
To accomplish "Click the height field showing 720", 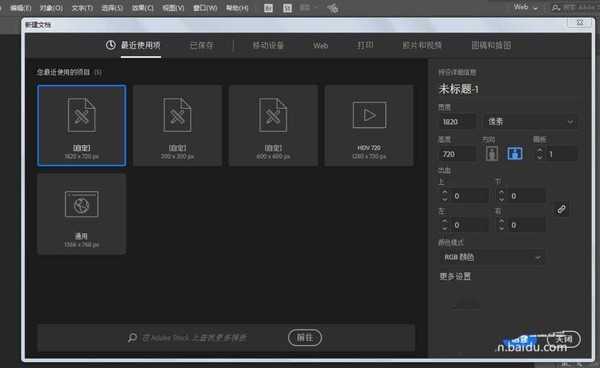I will click(457, 154).
